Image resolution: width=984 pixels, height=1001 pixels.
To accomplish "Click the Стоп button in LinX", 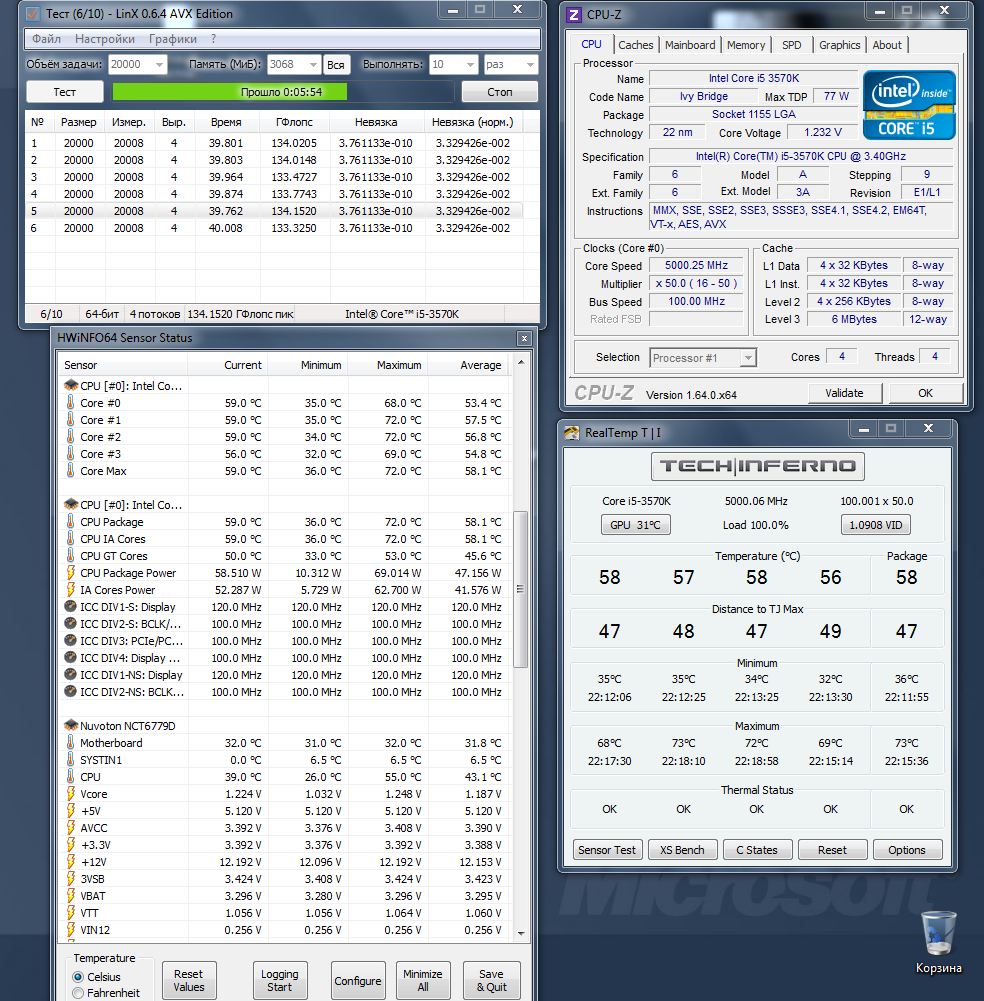I will tap(499, 92).
